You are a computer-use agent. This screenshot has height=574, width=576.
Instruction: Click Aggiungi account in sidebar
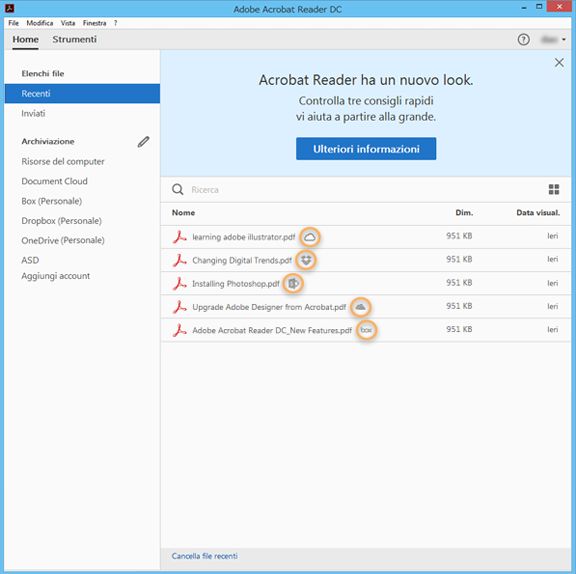pyautogui.click(x=55, y=276)
